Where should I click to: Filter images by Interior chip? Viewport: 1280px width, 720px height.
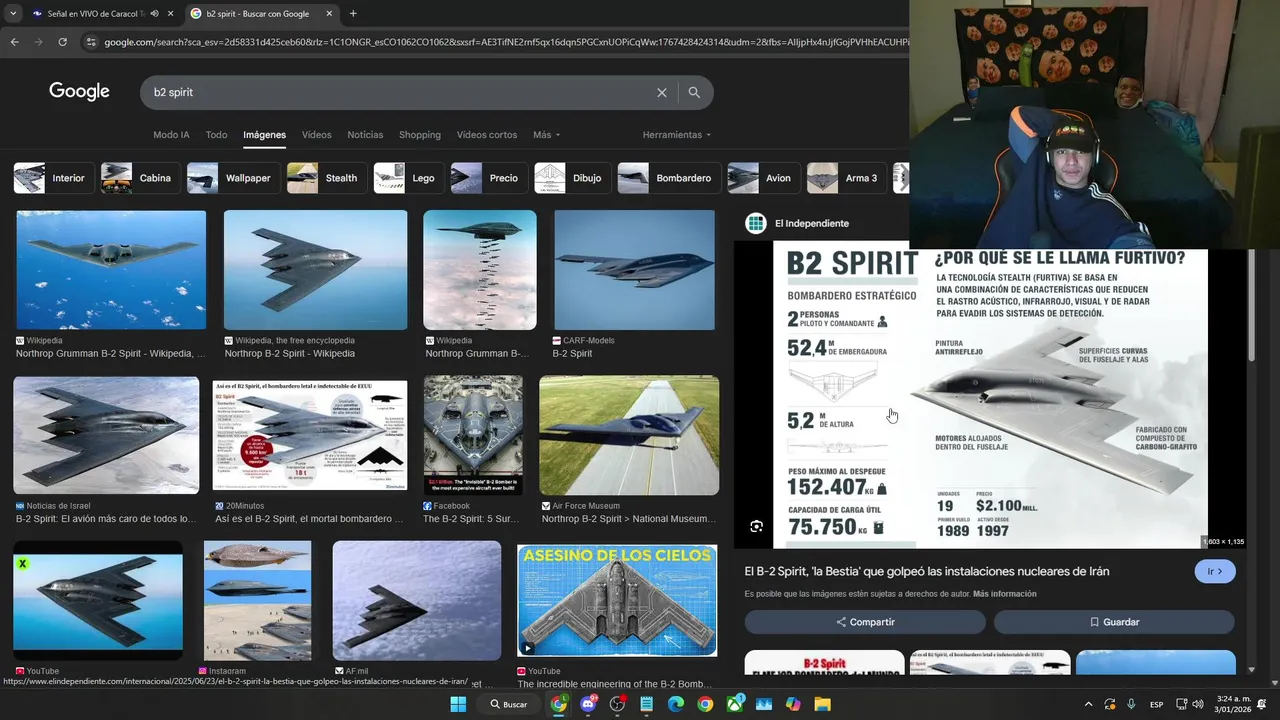(x=54, y=178)
